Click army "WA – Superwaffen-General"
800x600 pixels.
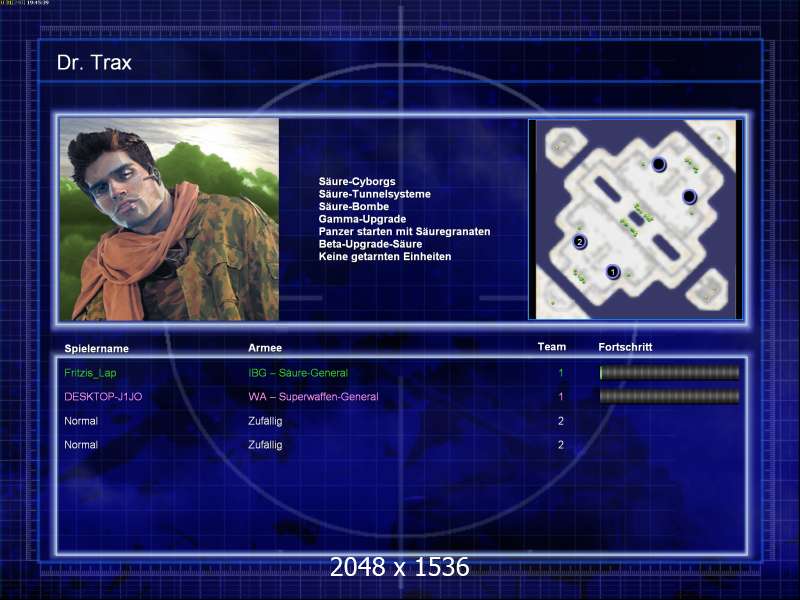pyautogui.click(x=313, y=396)
